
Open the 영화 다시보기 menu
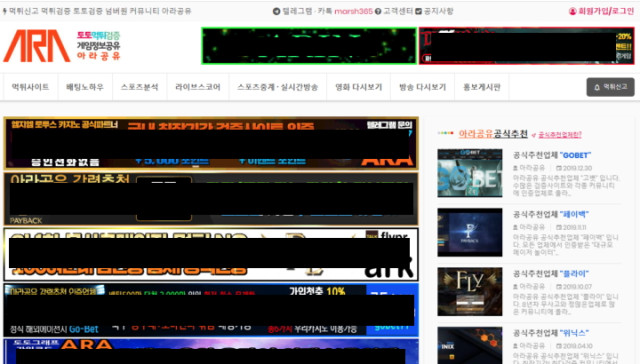(x=358, y=87)
